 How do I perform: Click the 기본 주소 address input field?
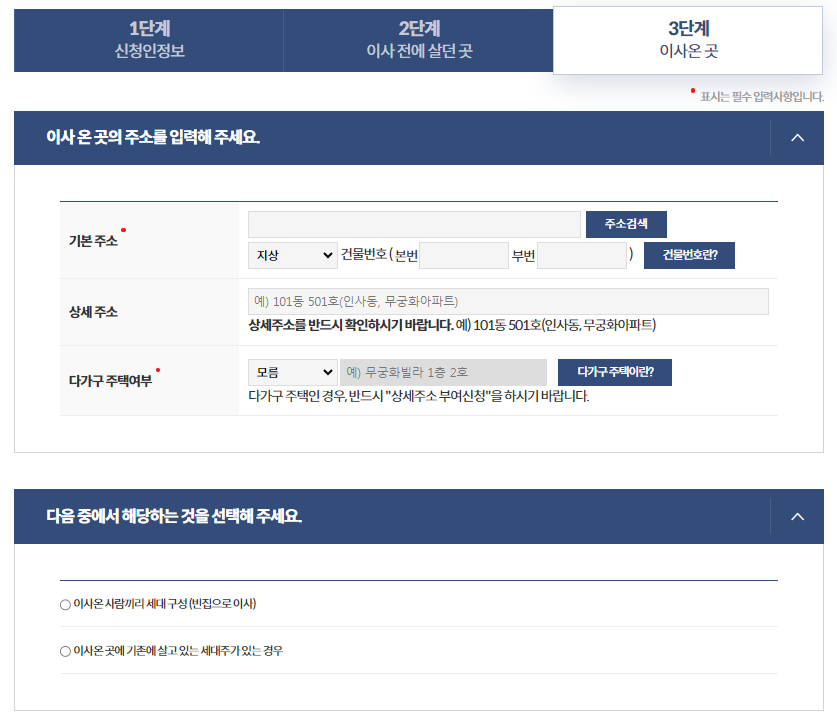pos(414,223)
